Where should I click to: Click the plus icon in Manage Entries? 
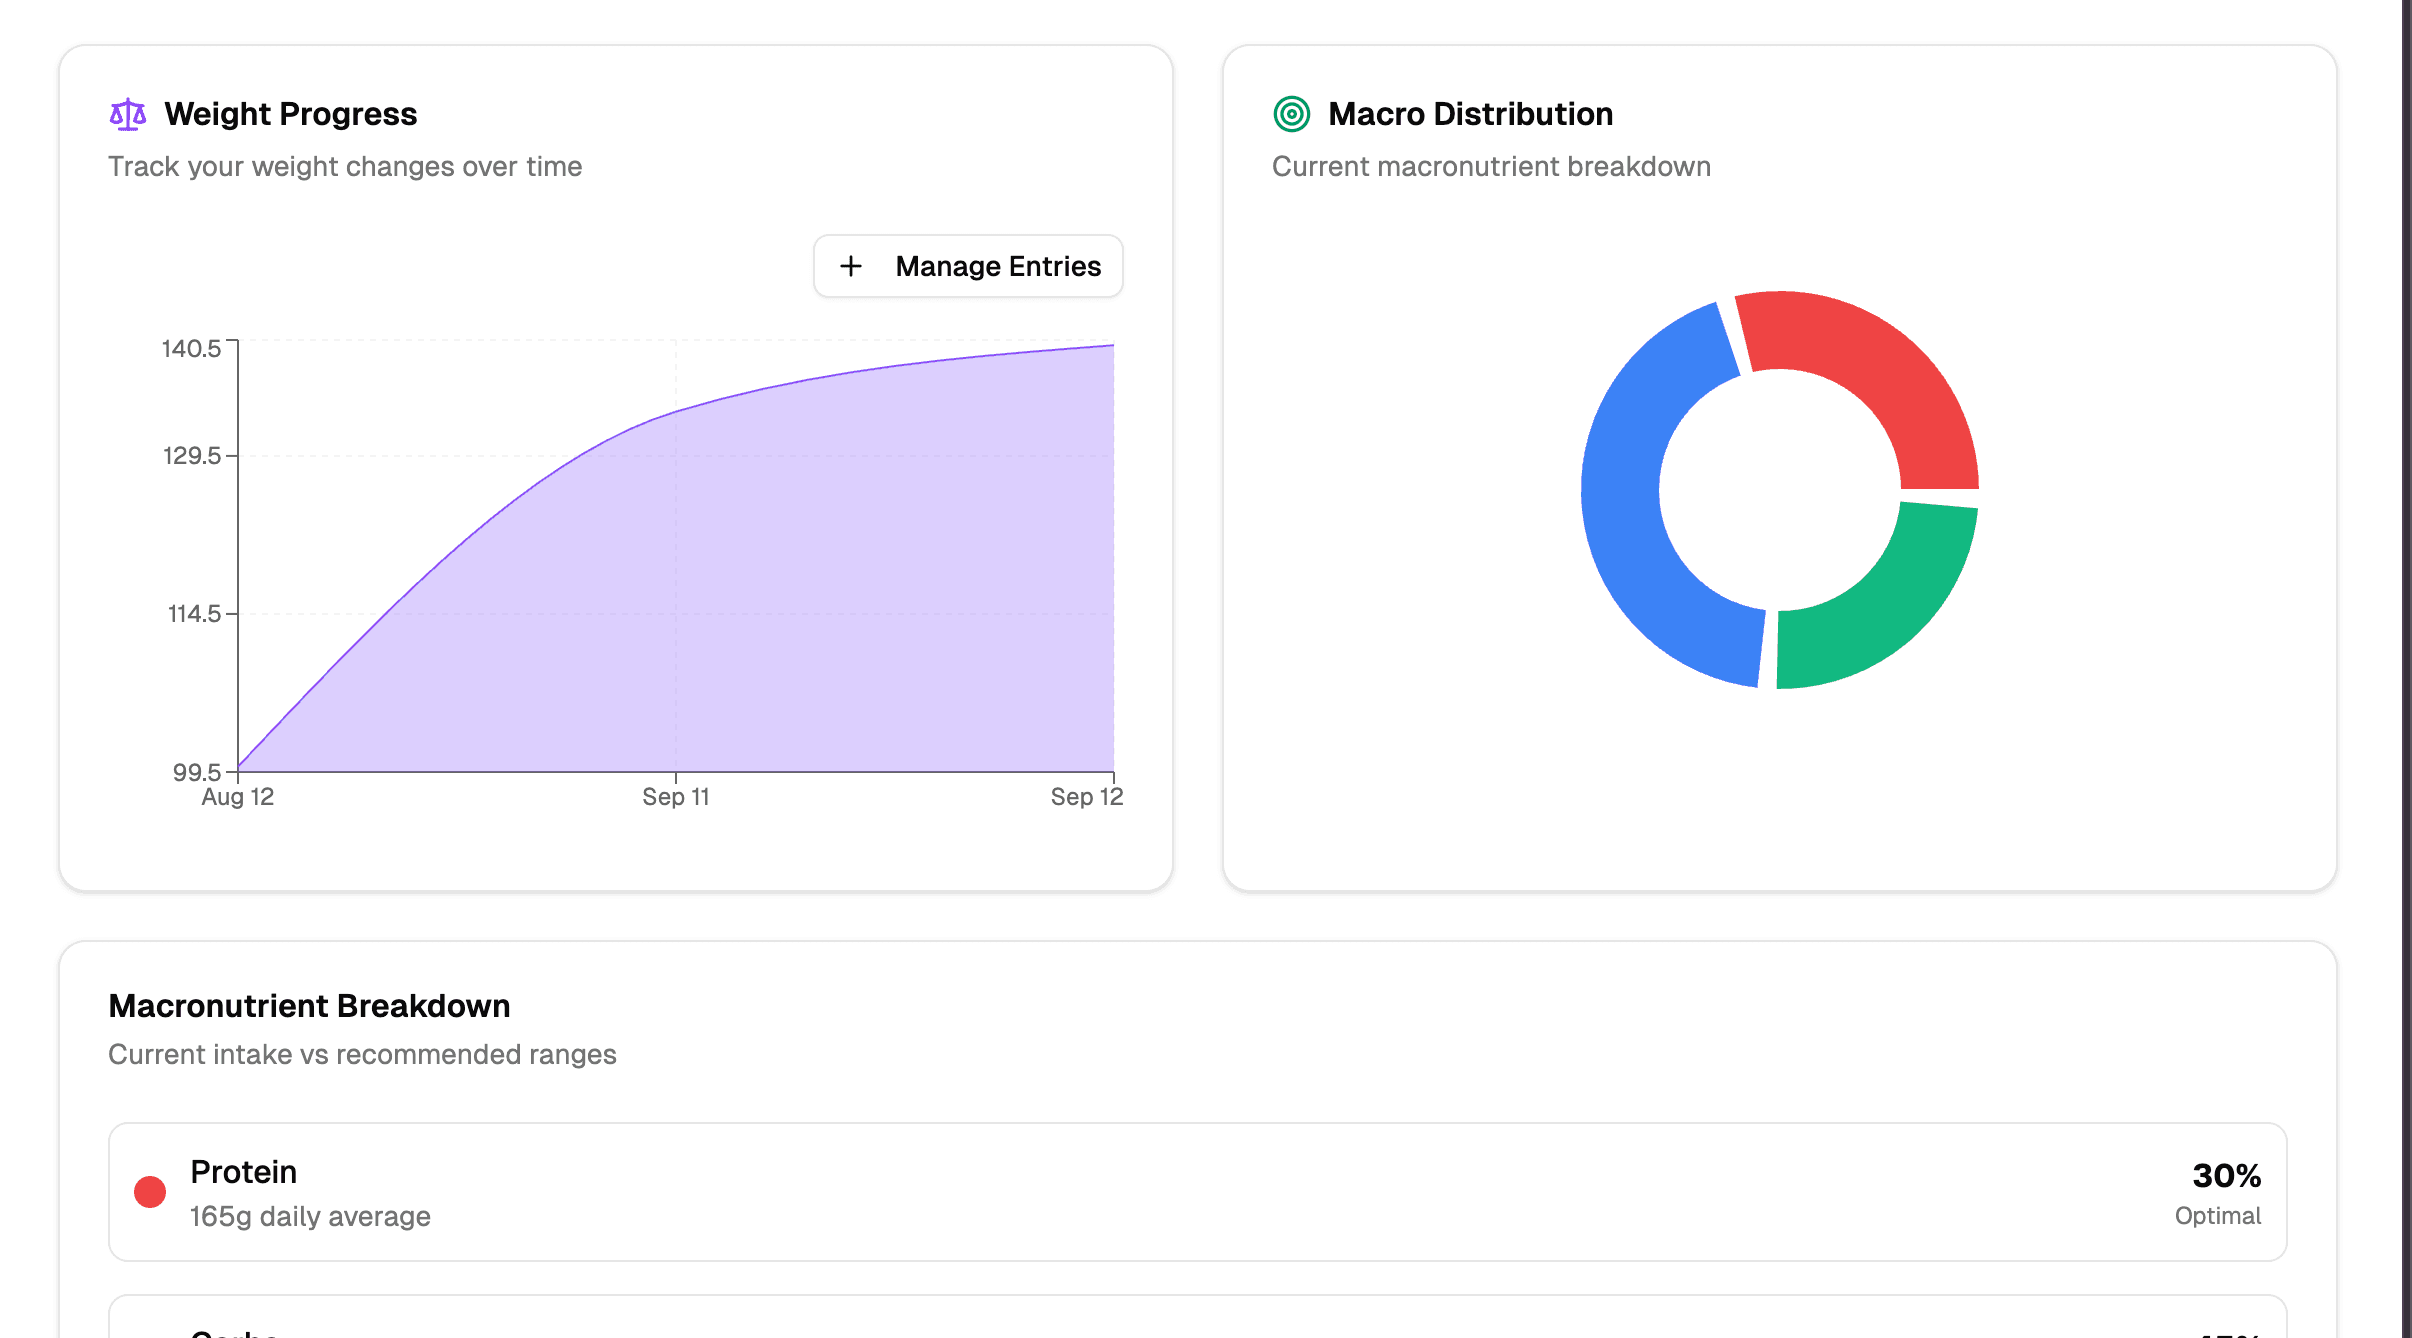coord(851,266)
